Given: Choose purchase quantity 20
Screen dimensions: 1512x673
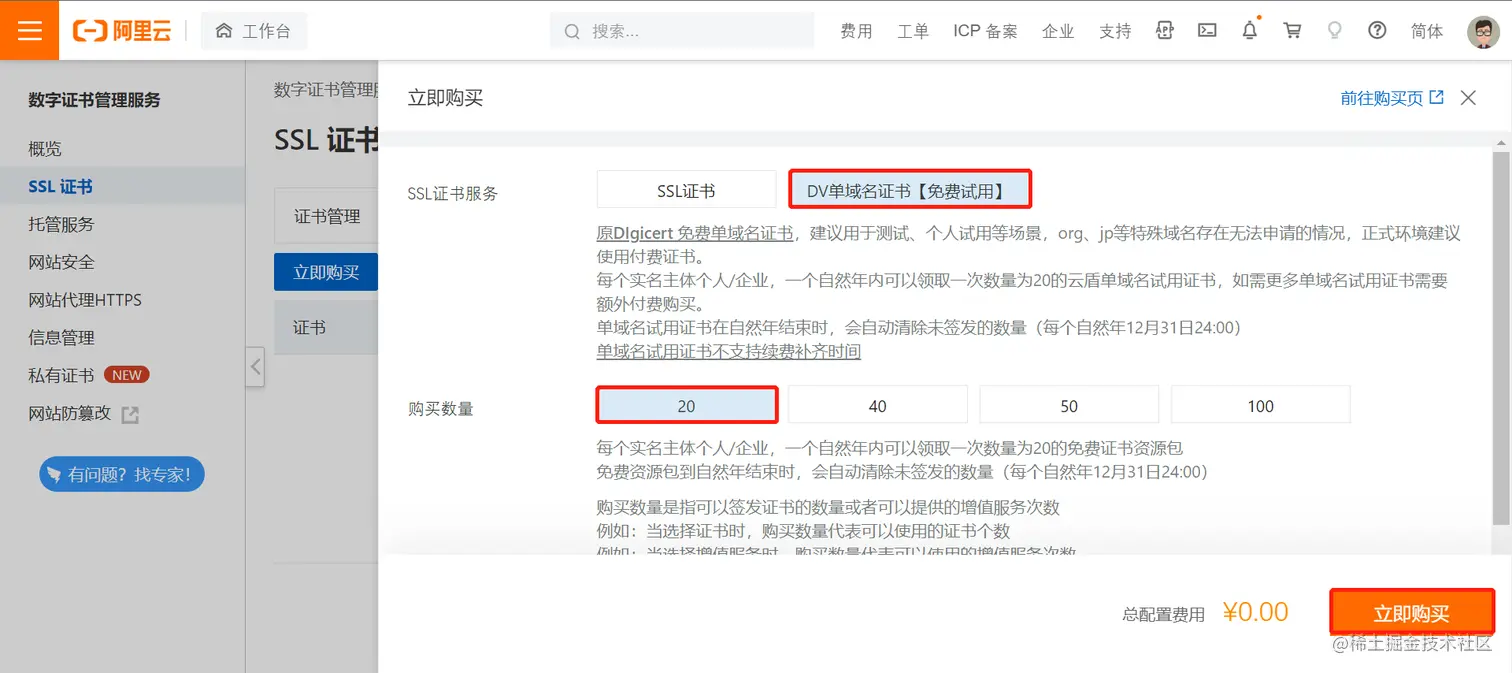Looking at the screenshot, I should 687,406.
